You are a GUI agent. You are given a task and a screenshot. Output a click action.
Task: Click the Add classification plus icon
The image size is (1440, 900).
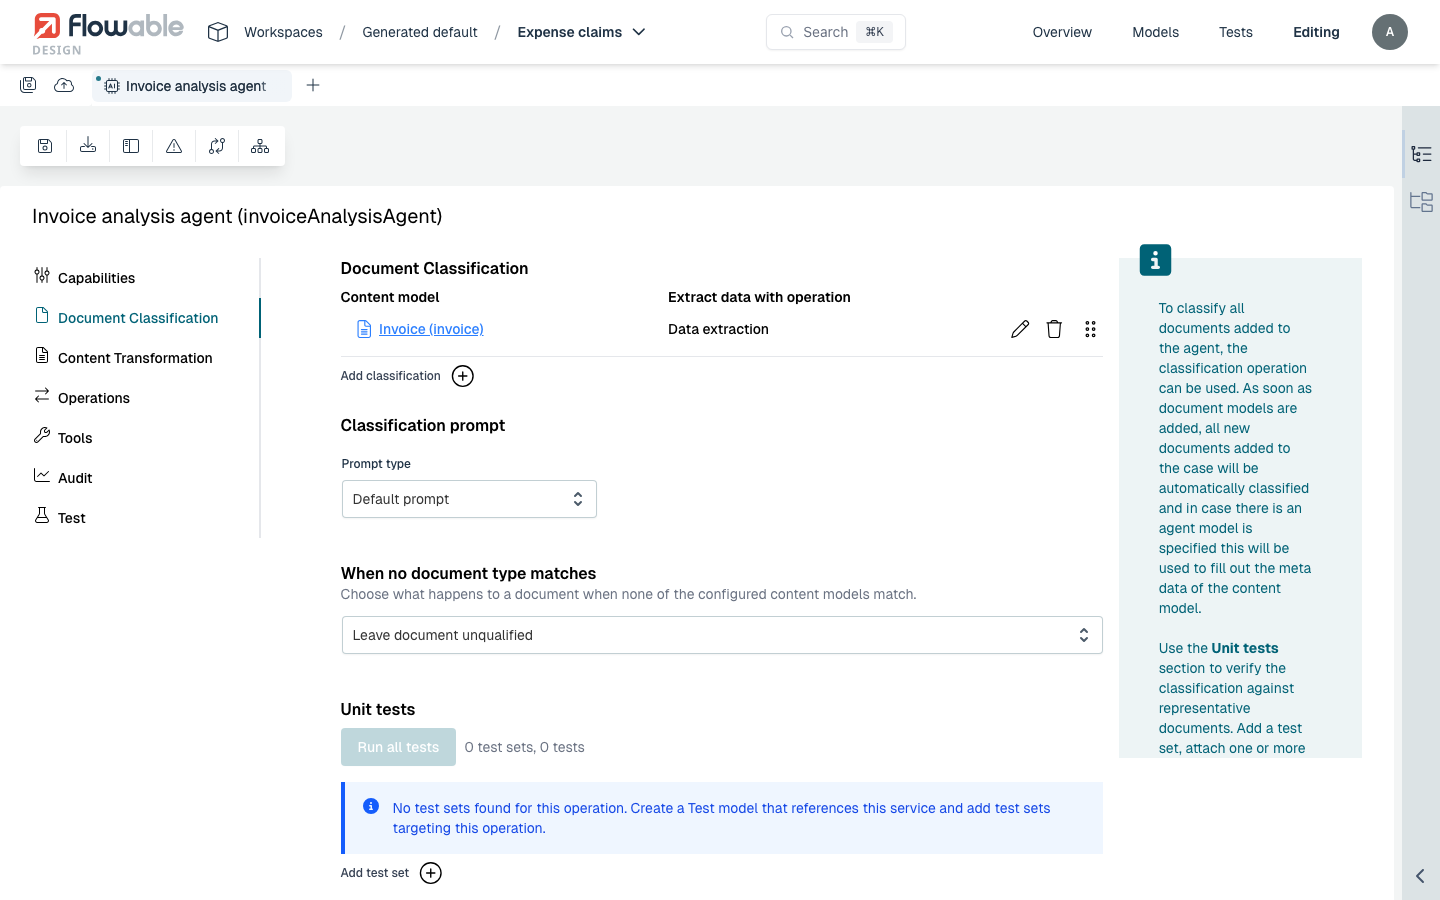(x=463, y=376)
